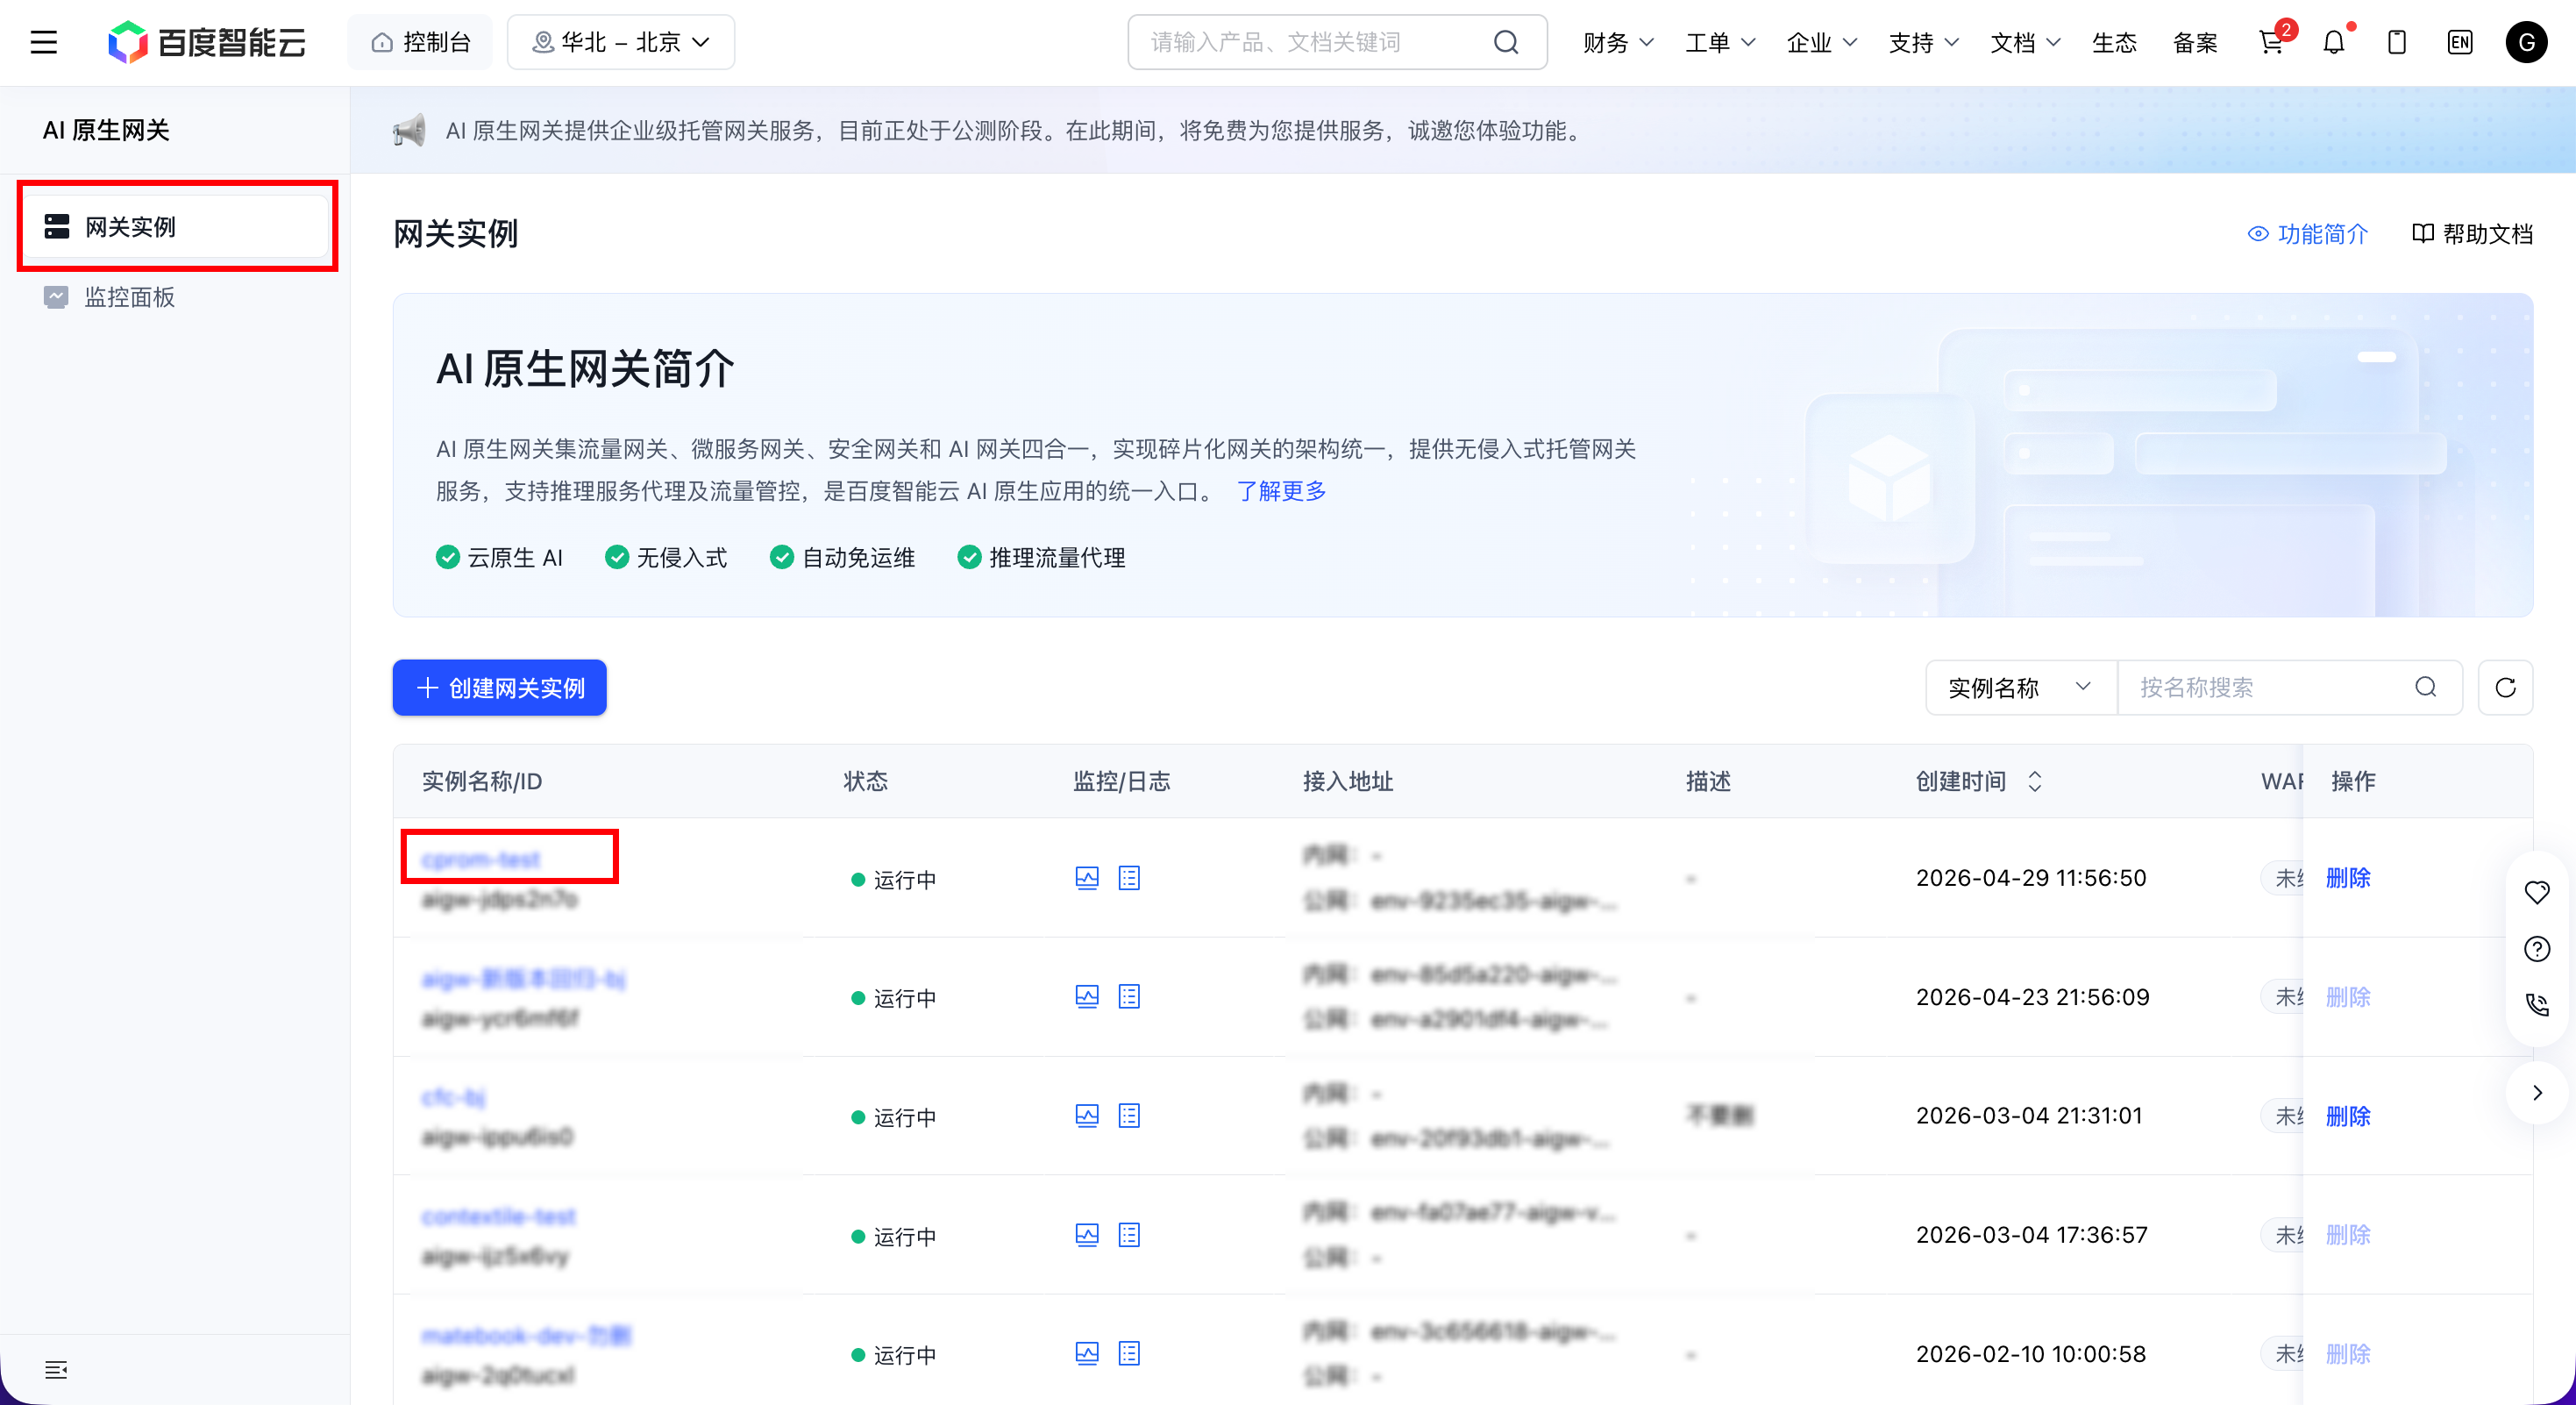Viewport: 2576px width, 1405px height.
Task: Click the Baidu AI Cloud logo
Action: click(x=207, y=42)
